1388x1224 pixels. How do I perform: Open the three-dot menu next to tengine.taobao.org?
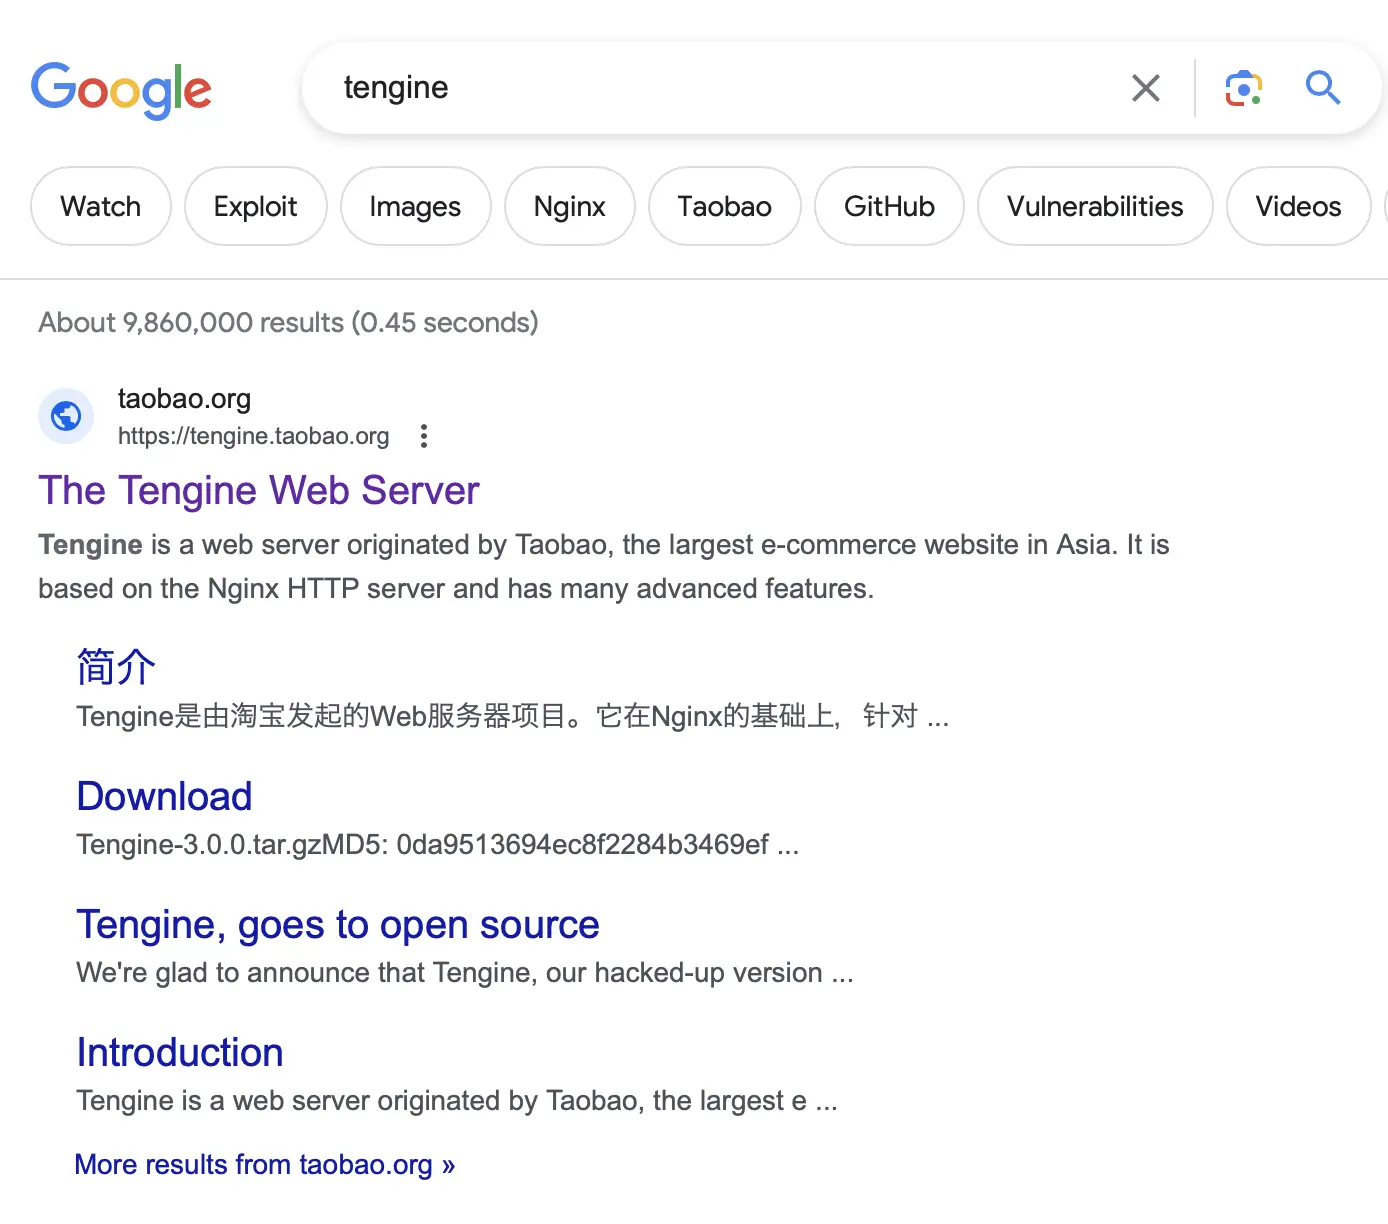[424, 436]
